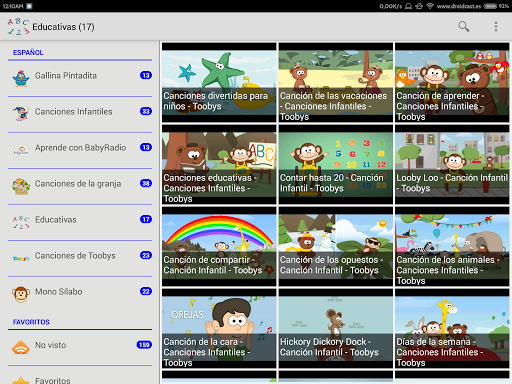Choose the Canciones de la granja icon
Viewport: 512px width, 384px height.
(21, 186)
